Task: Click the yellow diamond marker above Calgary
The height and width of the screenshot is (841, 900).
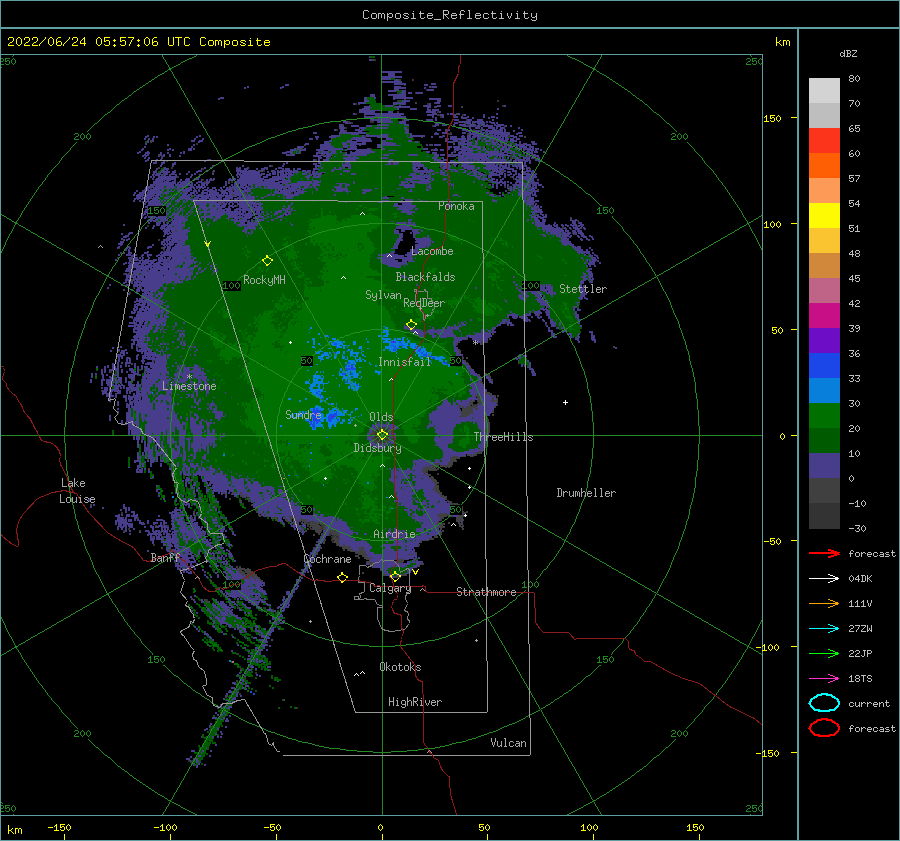Action: [x=395, y=576]
